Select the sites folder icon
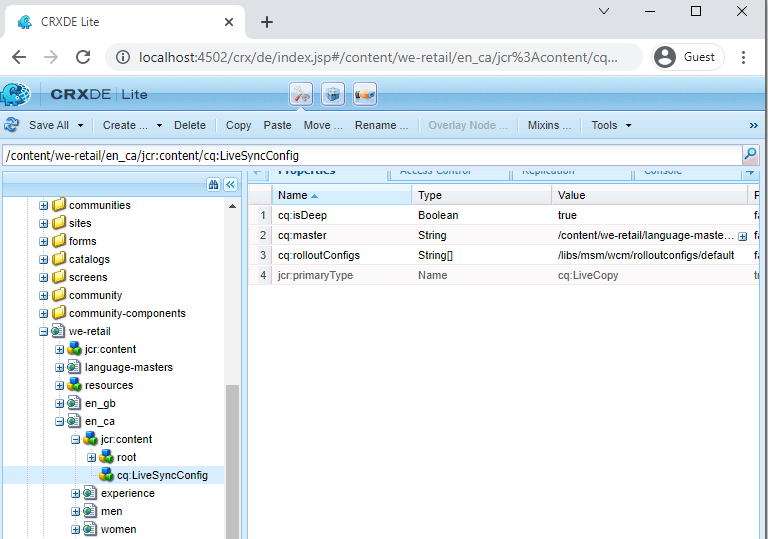Viewport: 768px width, 539px height. [59, 222]
